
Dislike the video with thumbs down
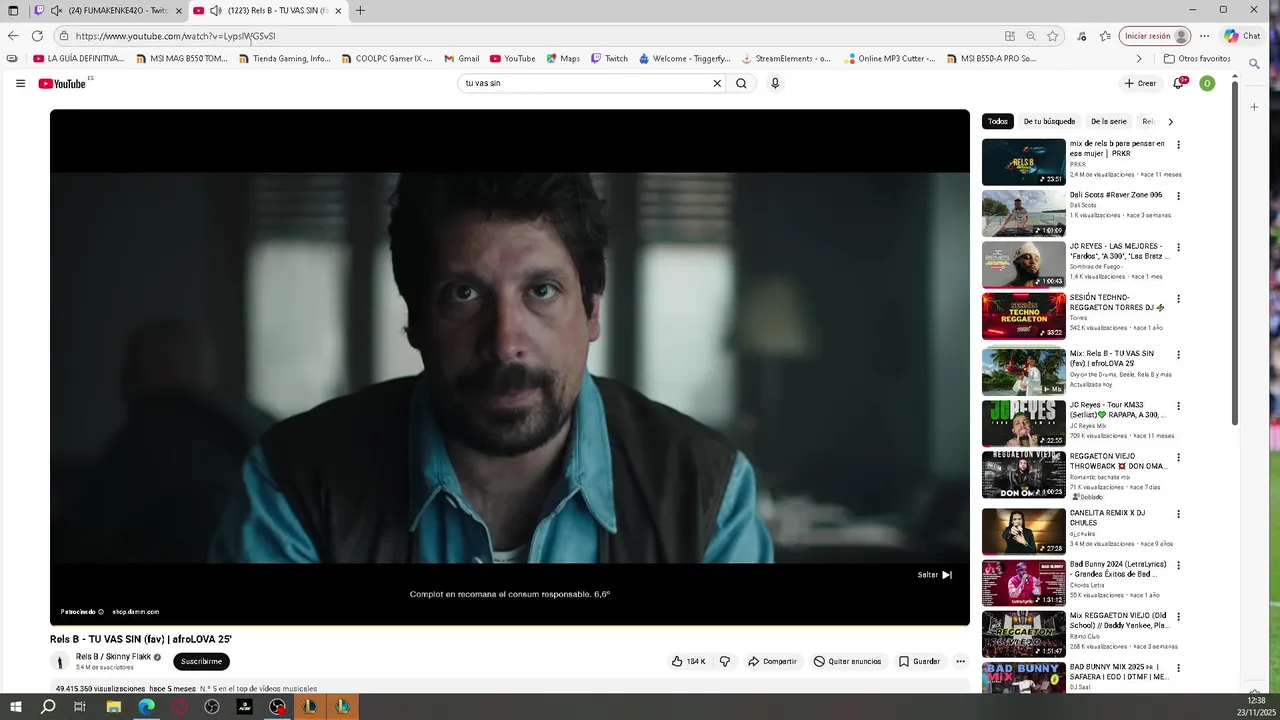point(725,661)
